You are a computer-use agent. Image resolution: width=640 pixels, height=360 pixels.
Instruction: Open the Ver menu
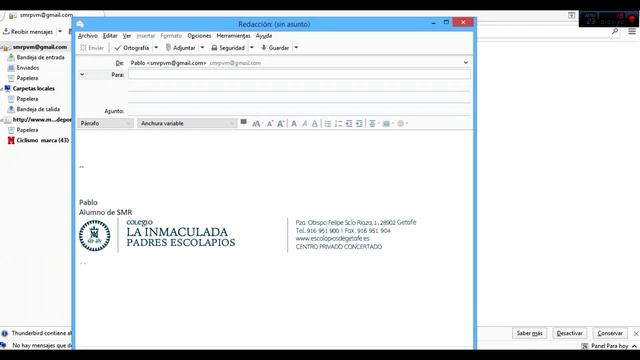[x=127, y=36]
